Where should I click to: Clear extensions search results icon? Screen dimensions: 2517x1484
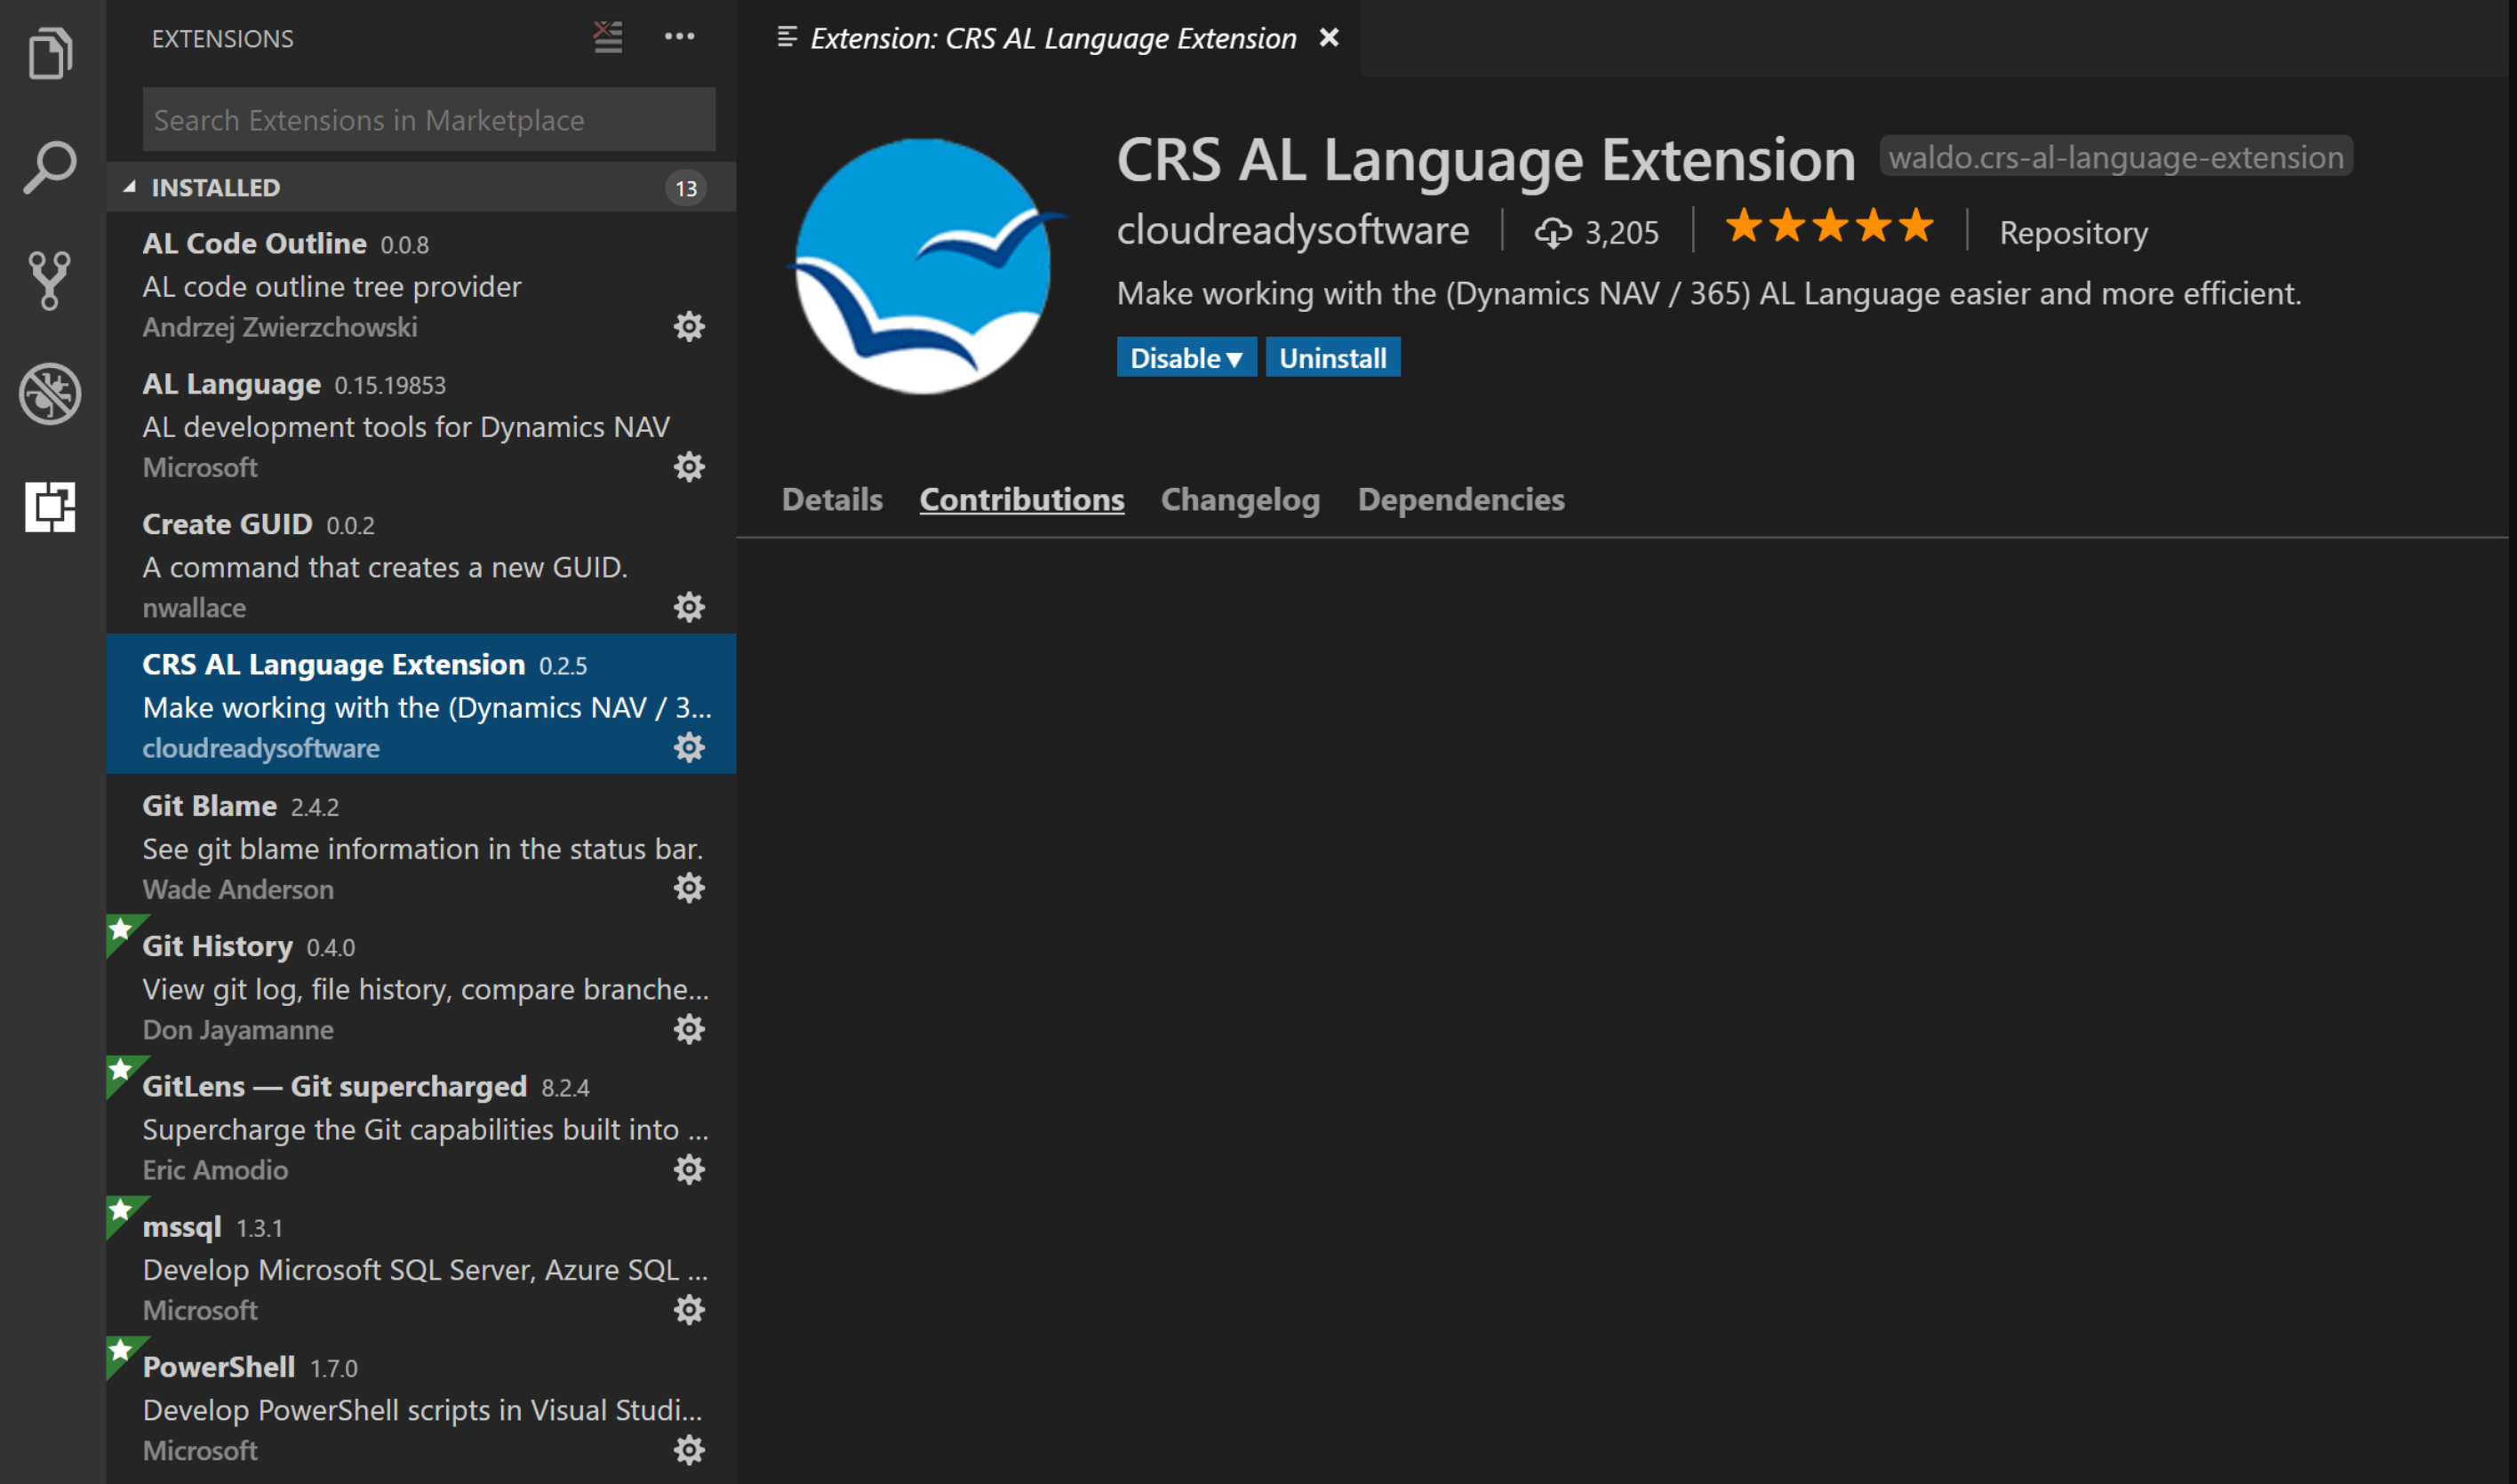pyautogui.click(x=608, y=37)
